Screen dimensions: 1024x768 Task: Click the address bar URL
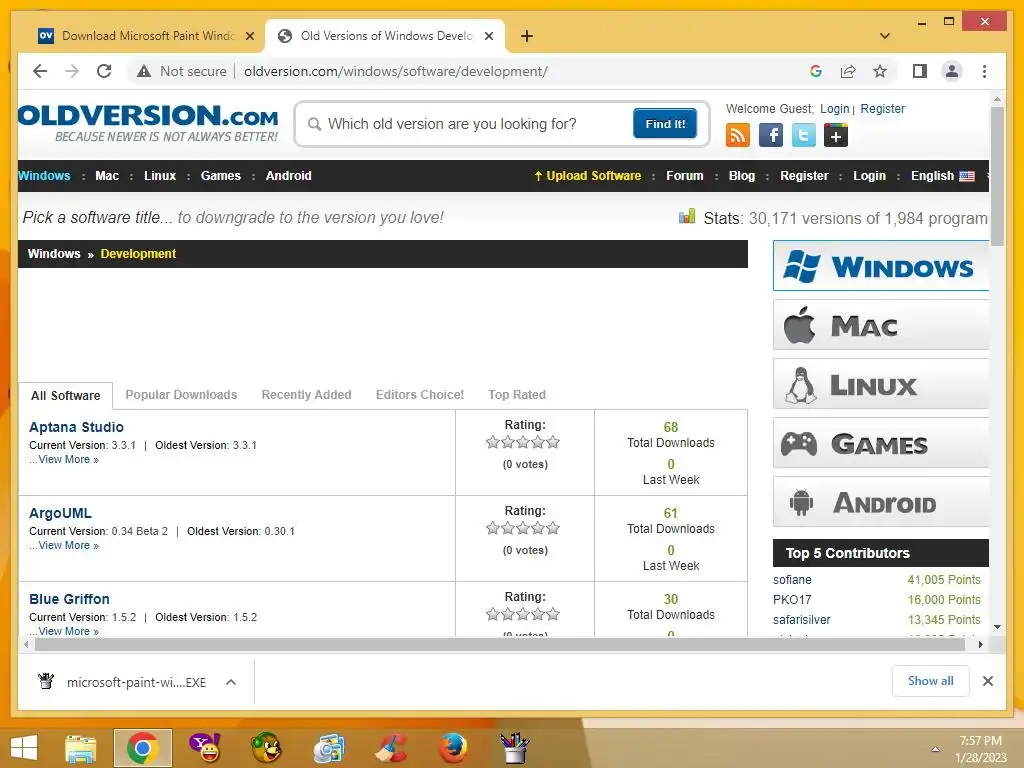396,71
